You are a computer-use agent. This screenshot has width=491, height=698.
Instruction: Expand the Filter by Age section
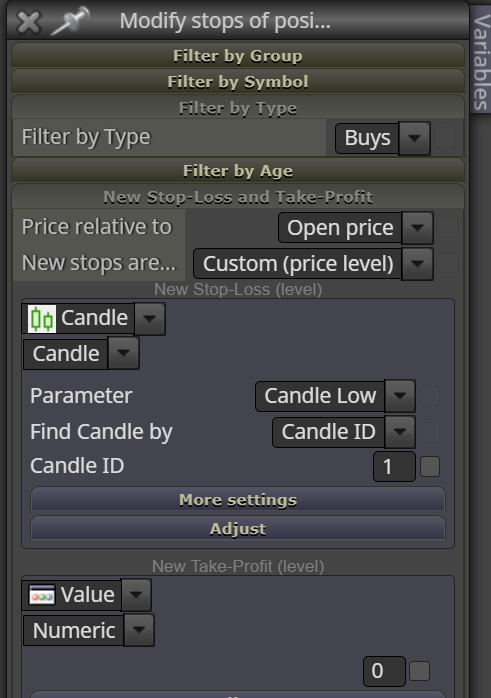(238, 171)
